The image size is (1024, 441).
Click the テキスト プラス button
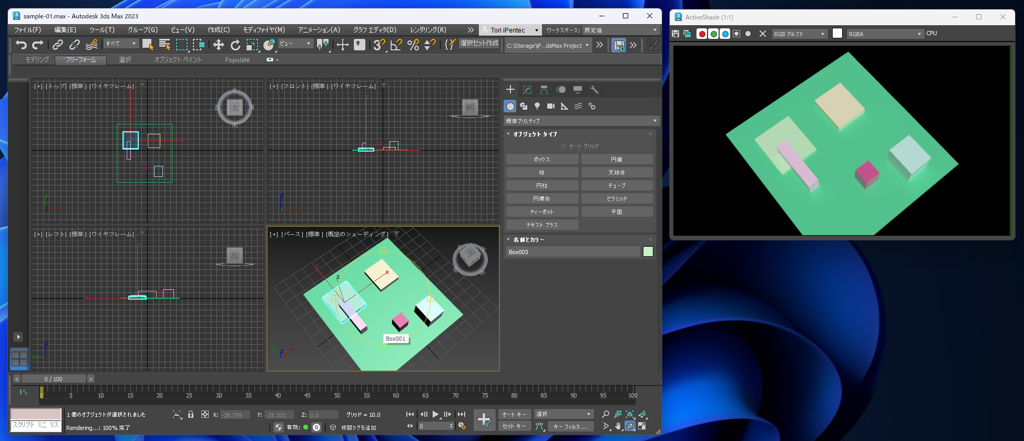point(542,225)
